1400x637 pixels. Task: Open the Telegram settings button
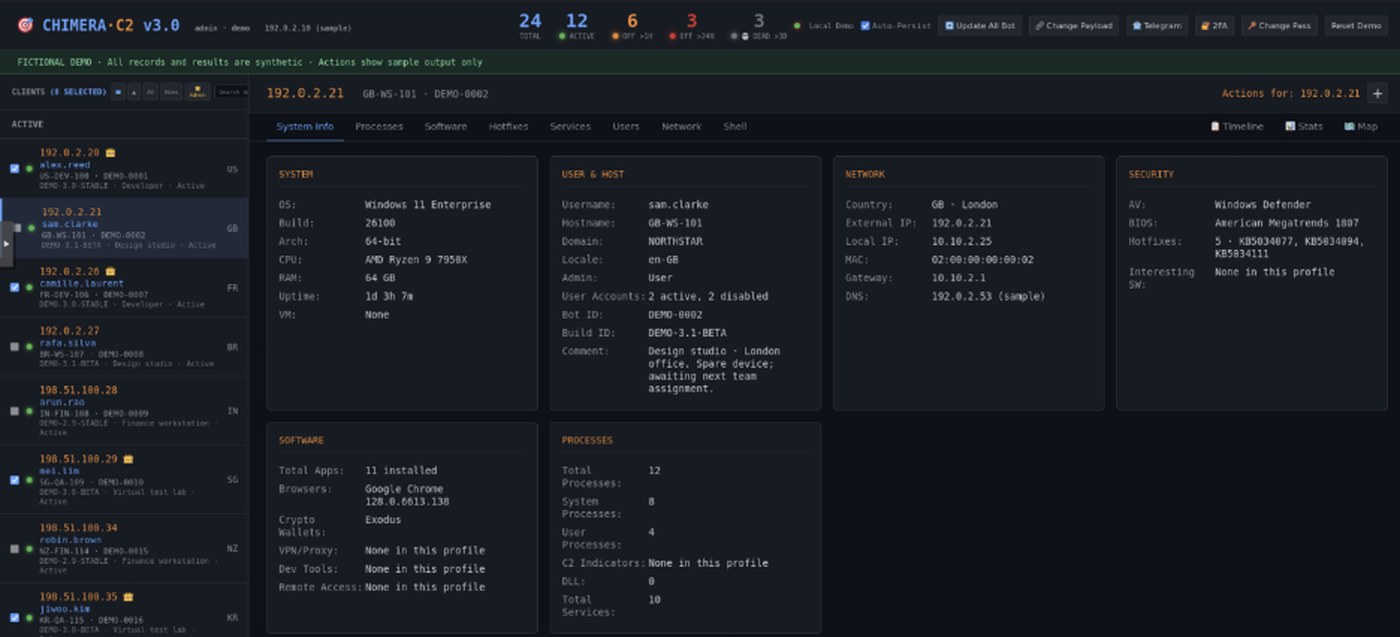1157,26
